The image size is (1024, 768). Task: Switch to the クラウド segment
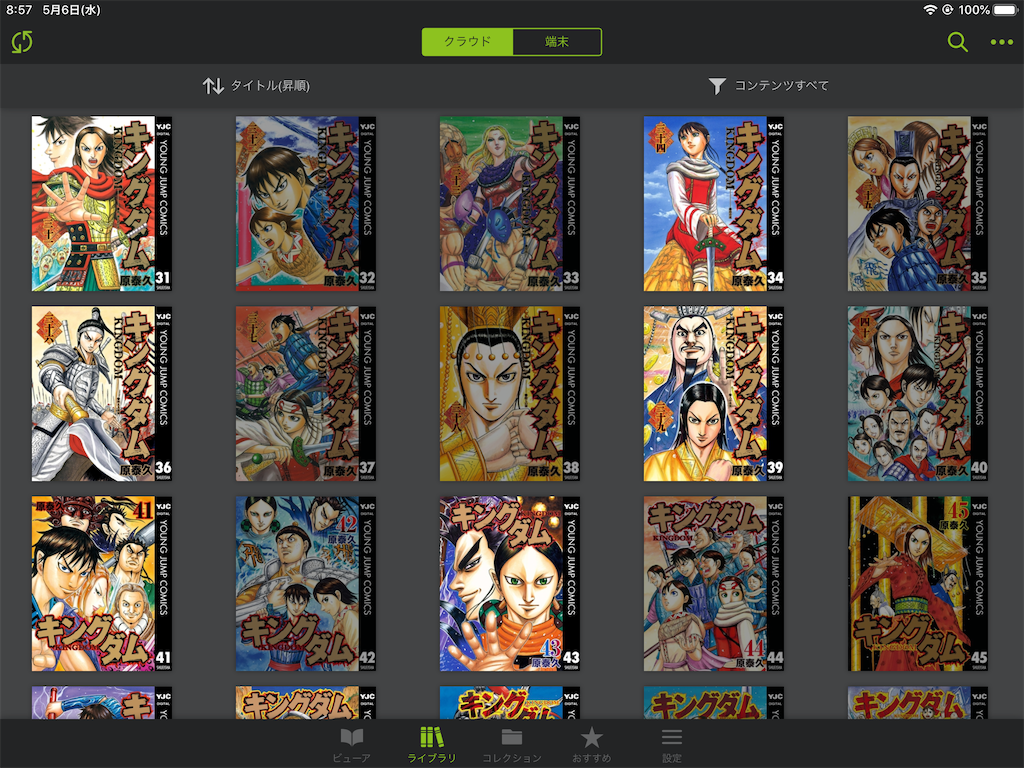pos(468,42)
